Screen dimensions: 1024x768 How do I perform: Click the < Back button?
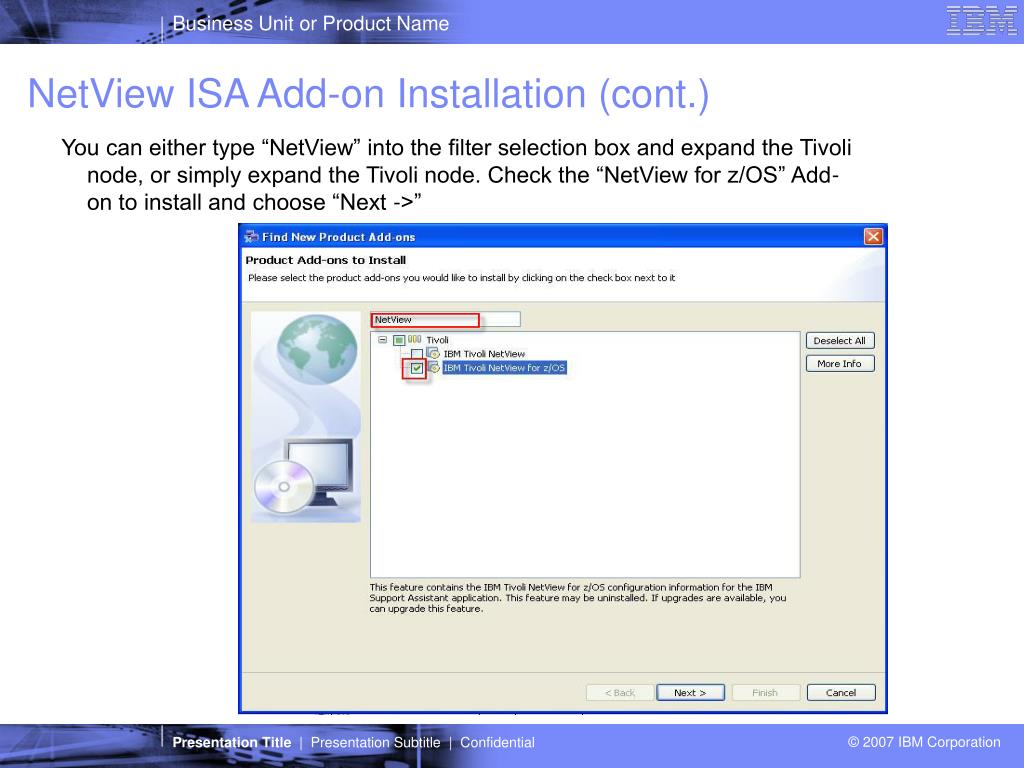(x=620, y=693)
